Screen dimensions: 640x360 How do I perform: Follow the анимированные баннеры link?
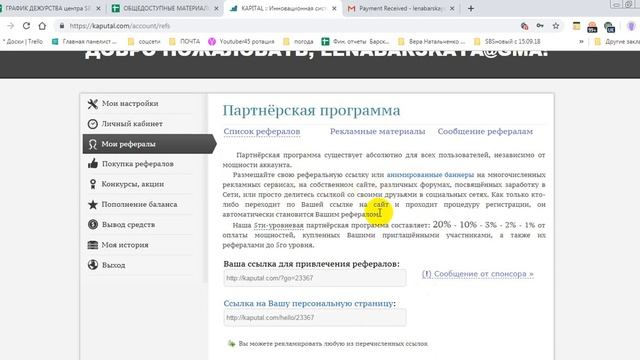coord(430,175)
